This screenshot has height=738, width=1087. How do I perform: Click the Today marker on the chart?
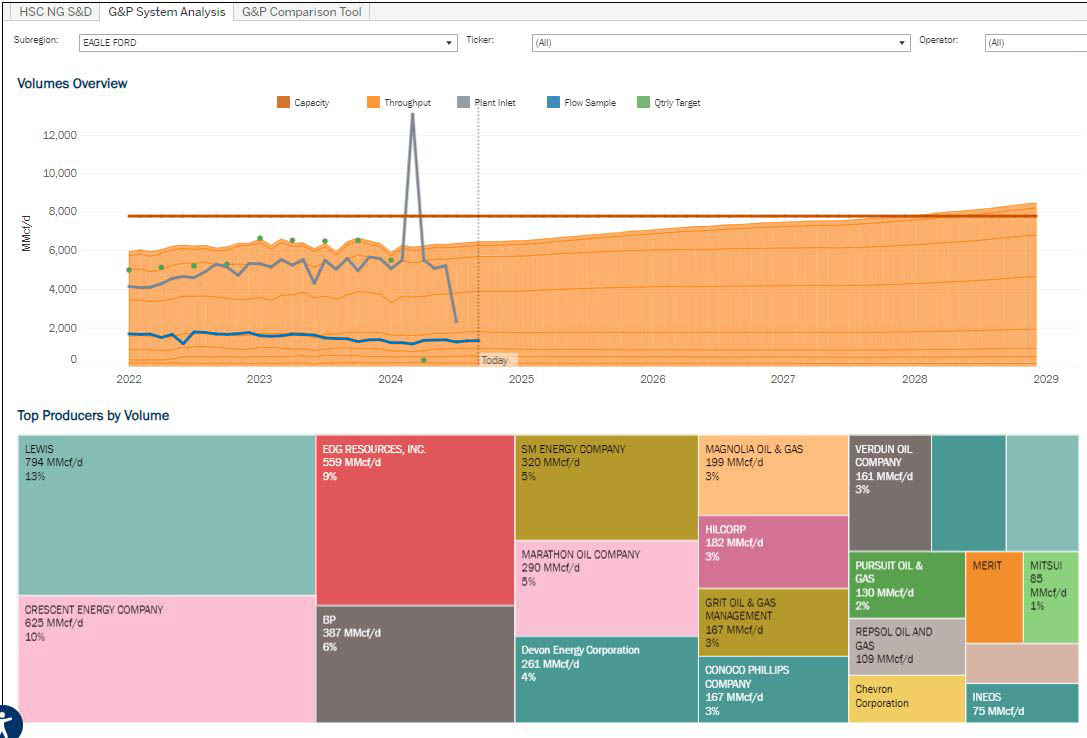click(x=495, y=360)
